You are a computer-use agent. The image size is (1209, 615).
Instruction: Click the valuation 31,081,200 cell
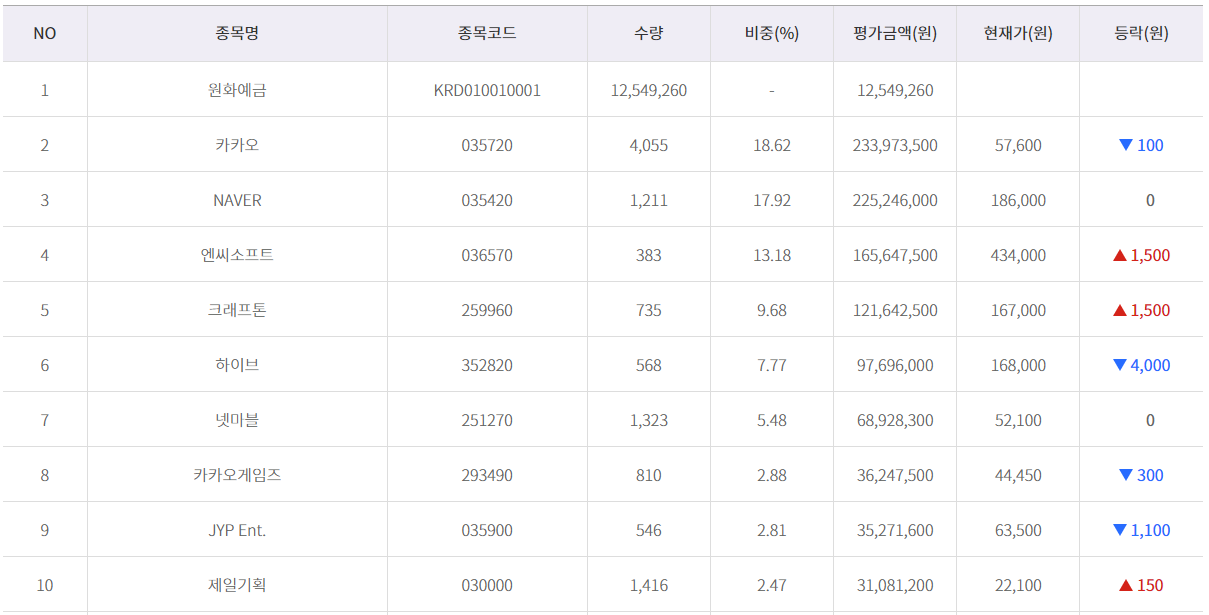coord(895,585)
